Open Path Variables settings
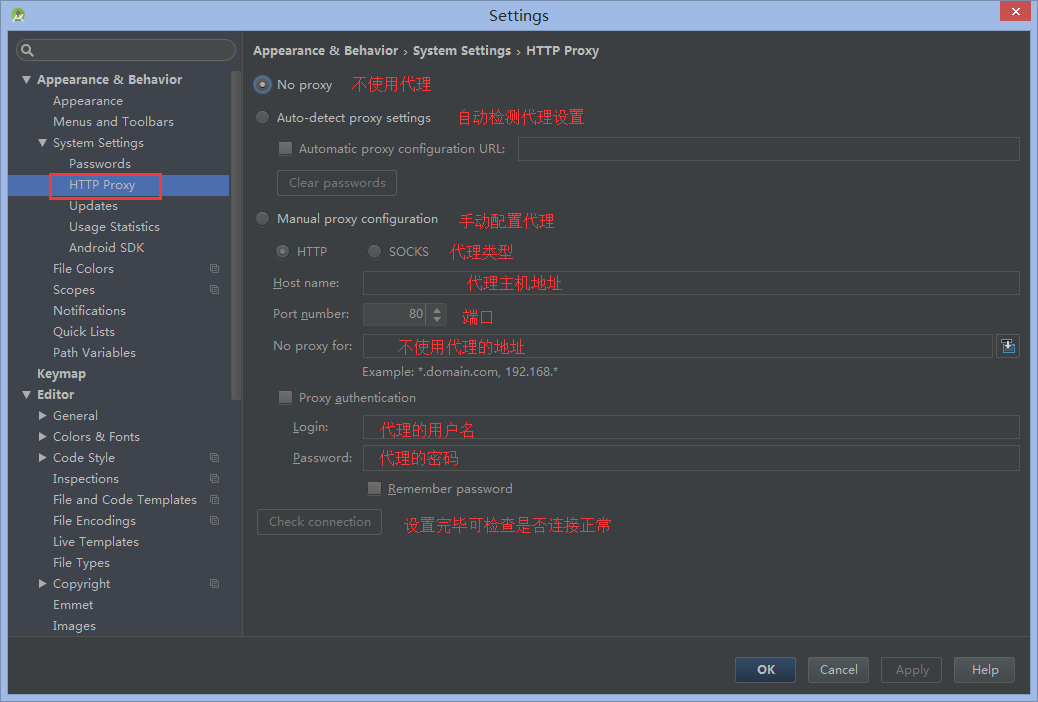1038x702 pixels. tap(95, 352)
